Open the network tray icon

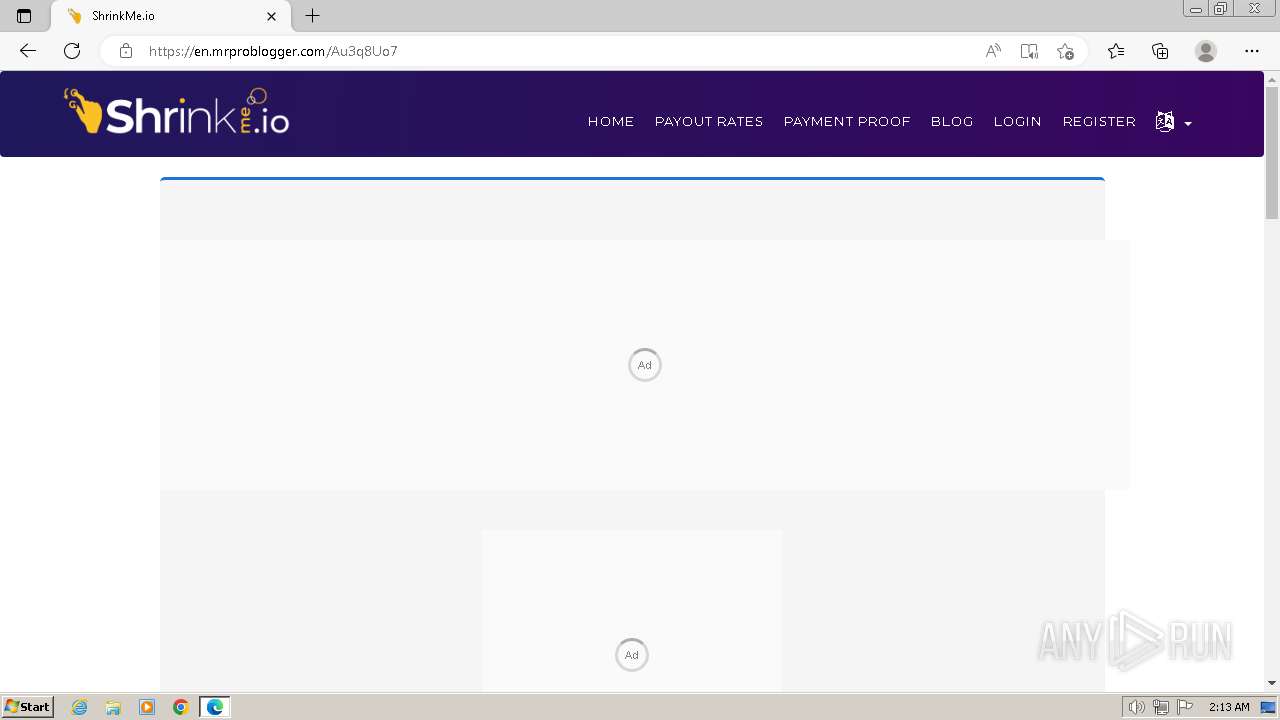coord(1161,707)
